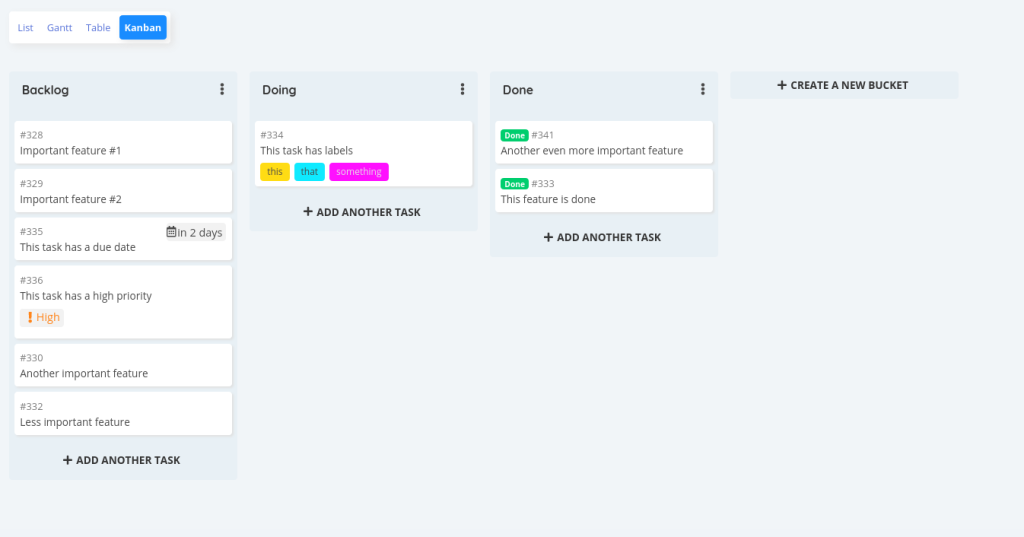Open the Backlog bucket three-dot menu
The width and height of the screenshot is (1024, 537).
[x=222, y=90]
